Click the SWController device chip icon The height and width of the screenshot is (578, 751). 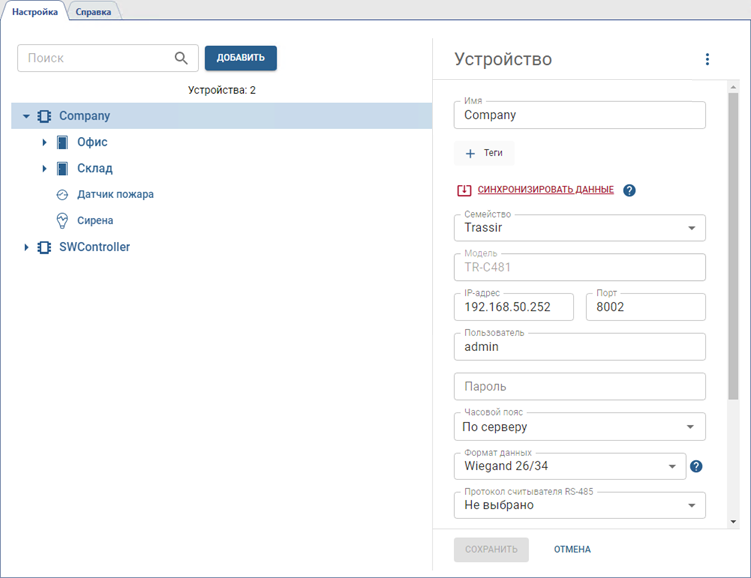[x=44, y=247]
